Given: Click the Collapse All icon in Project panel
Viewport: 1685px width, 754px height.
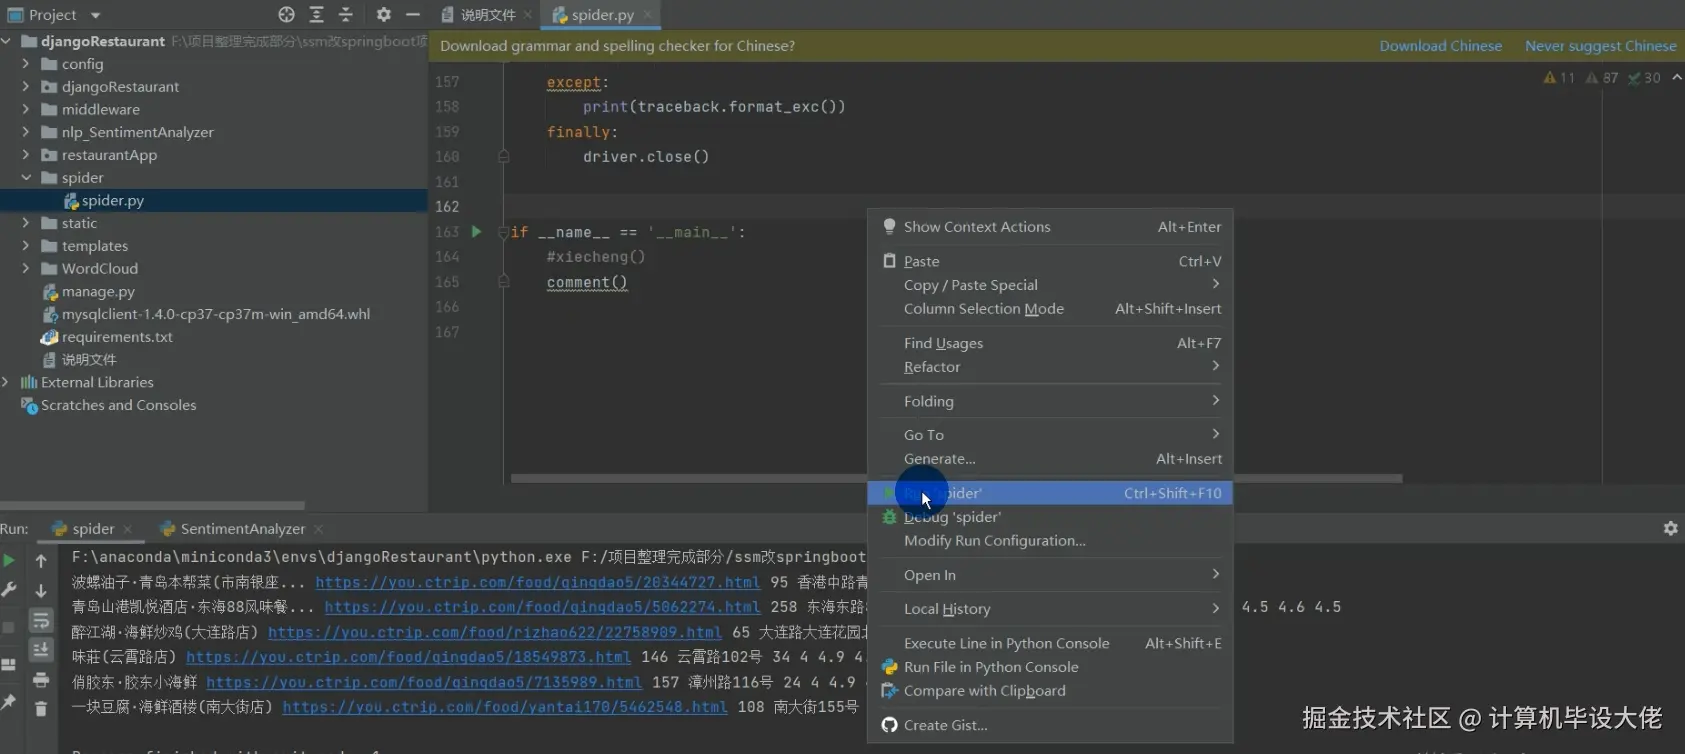Looking at the screenshot, I should pos(346,15).
